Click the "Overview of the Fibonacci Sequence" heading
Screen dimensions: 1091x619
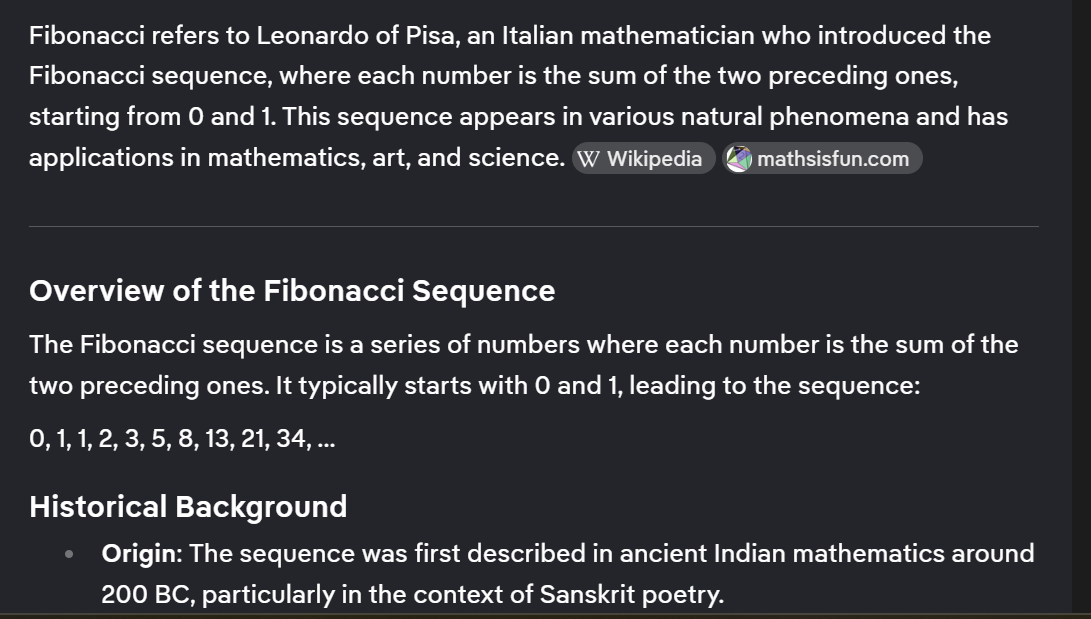[x=292, y=291]
